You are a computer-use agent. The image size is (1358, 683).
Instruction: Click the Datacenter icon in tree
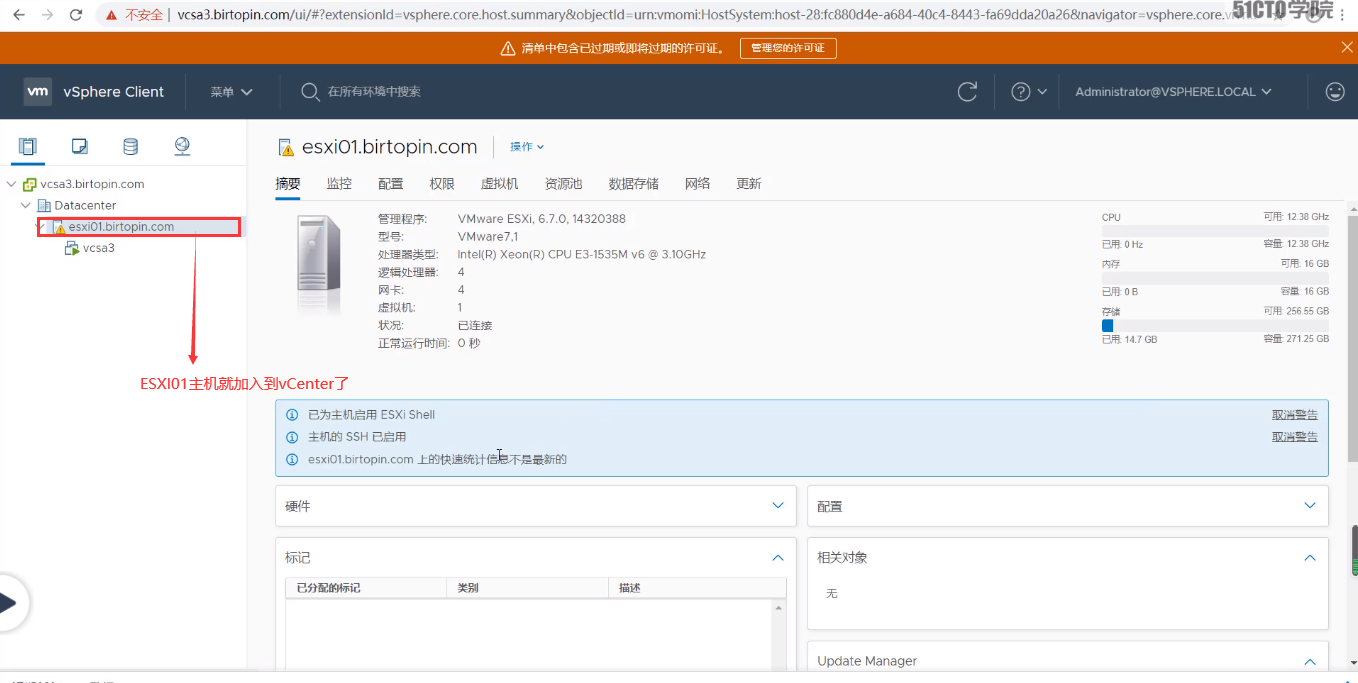[43, 205]
